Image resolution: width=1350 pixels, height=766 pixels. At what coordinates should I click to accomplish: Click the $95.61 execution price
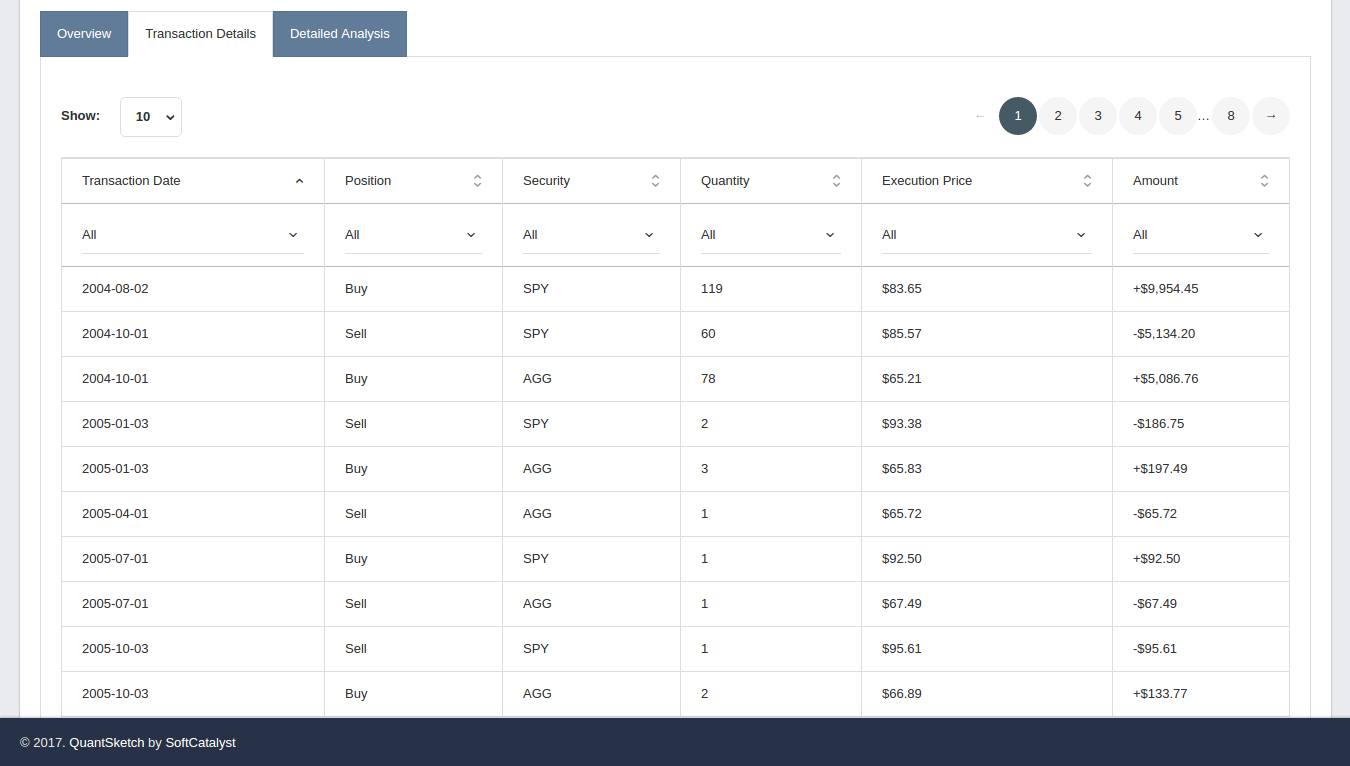pyautogui.click(x=902, y=649)
